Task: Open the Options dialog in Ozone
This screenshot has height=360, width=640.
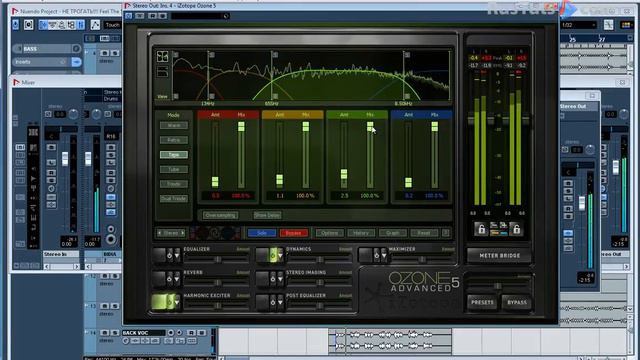Action: (x=330, y=233)
